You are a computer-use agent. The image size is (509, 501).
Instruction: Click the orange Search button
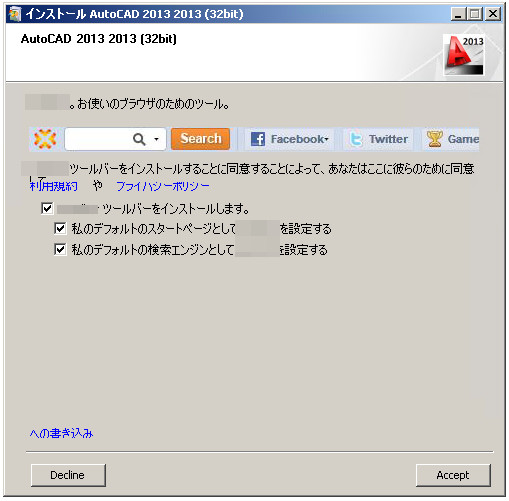pos(200,139)
